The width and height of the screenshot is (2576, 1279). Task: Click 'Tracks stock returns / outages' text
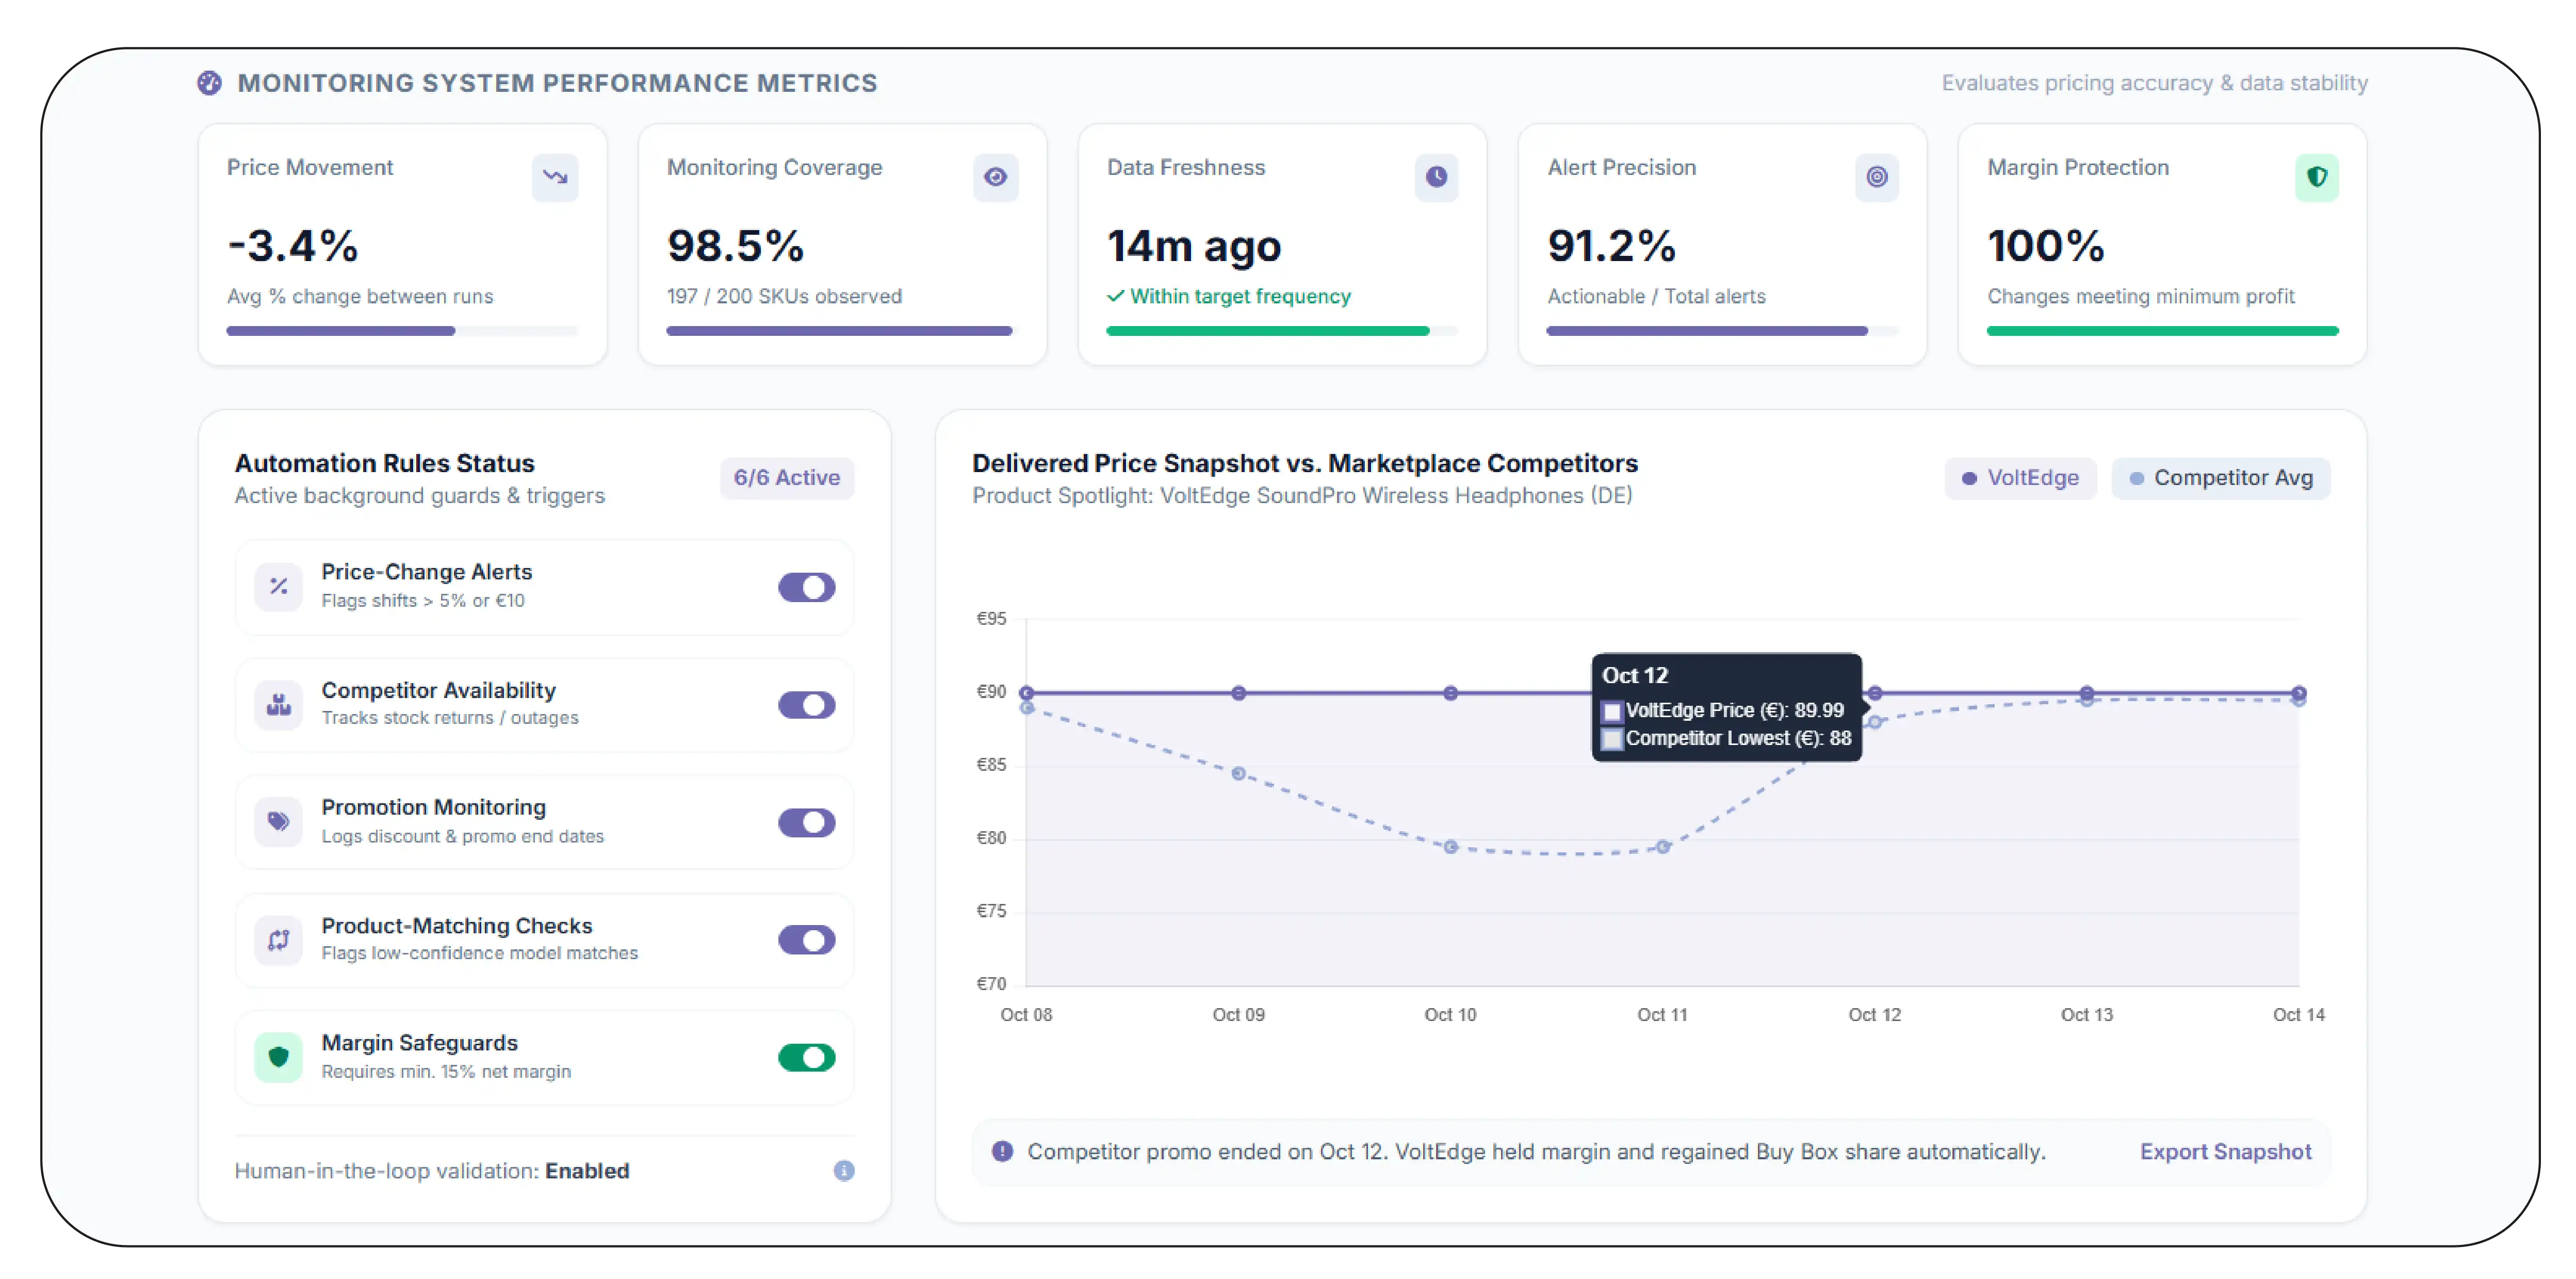coord(450,717)
